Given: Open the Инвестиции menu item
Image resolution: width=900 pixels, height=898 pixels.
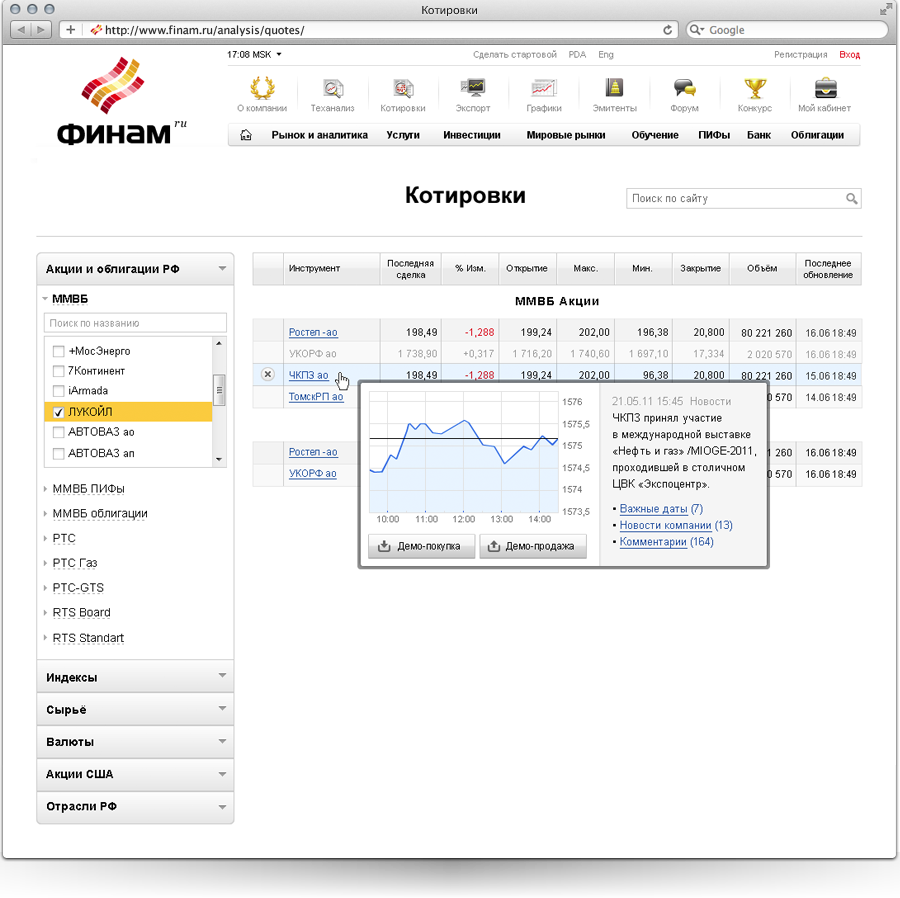Looking at the screenshot, I should click(472, 135).
